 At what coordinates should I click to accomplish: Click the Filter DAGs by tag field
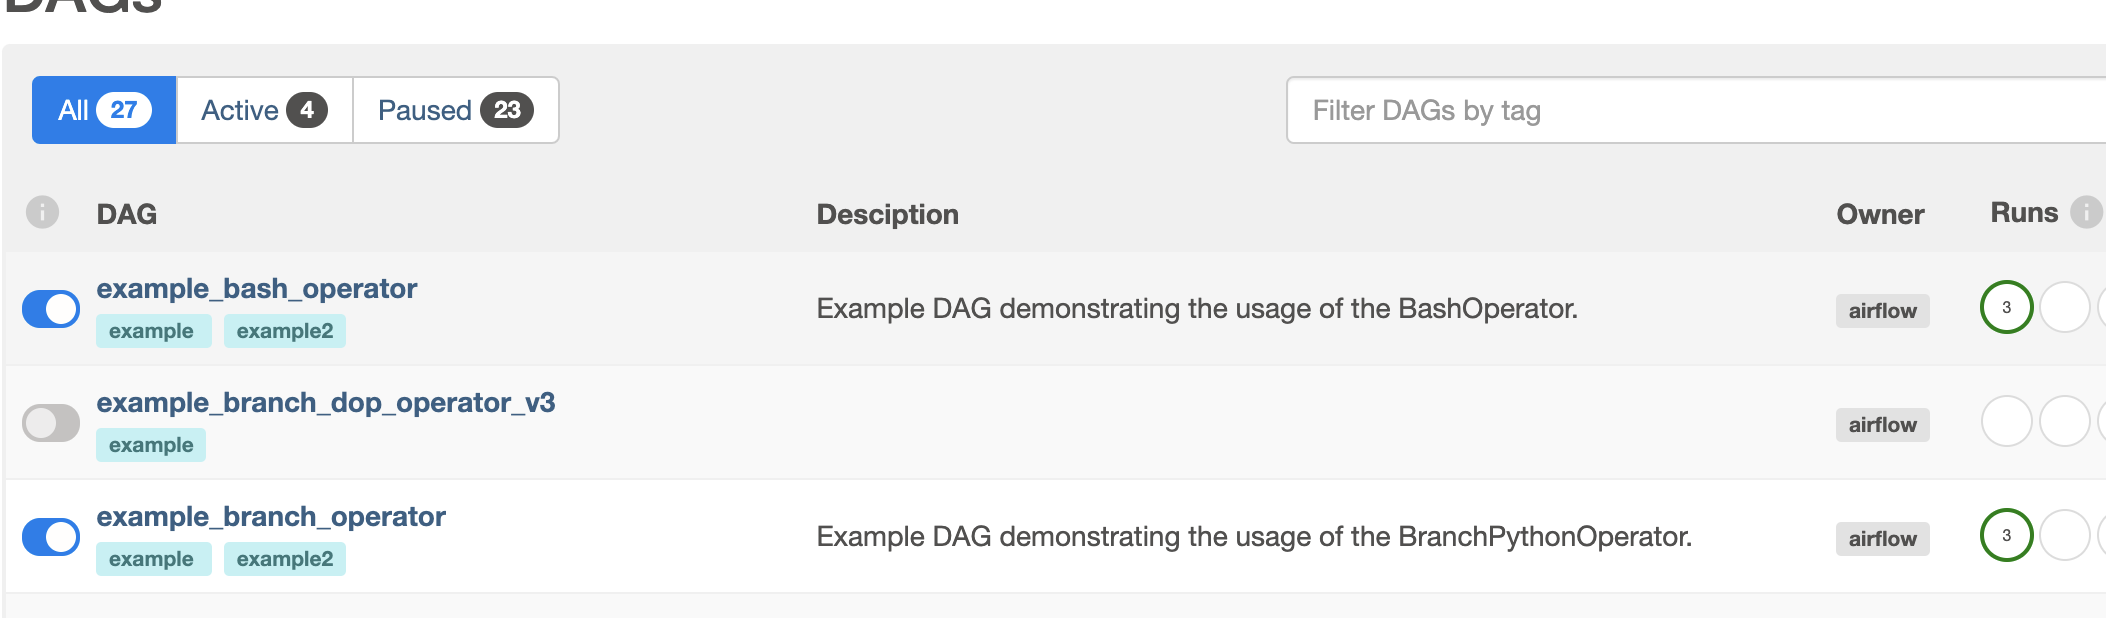pos(1690,110)
